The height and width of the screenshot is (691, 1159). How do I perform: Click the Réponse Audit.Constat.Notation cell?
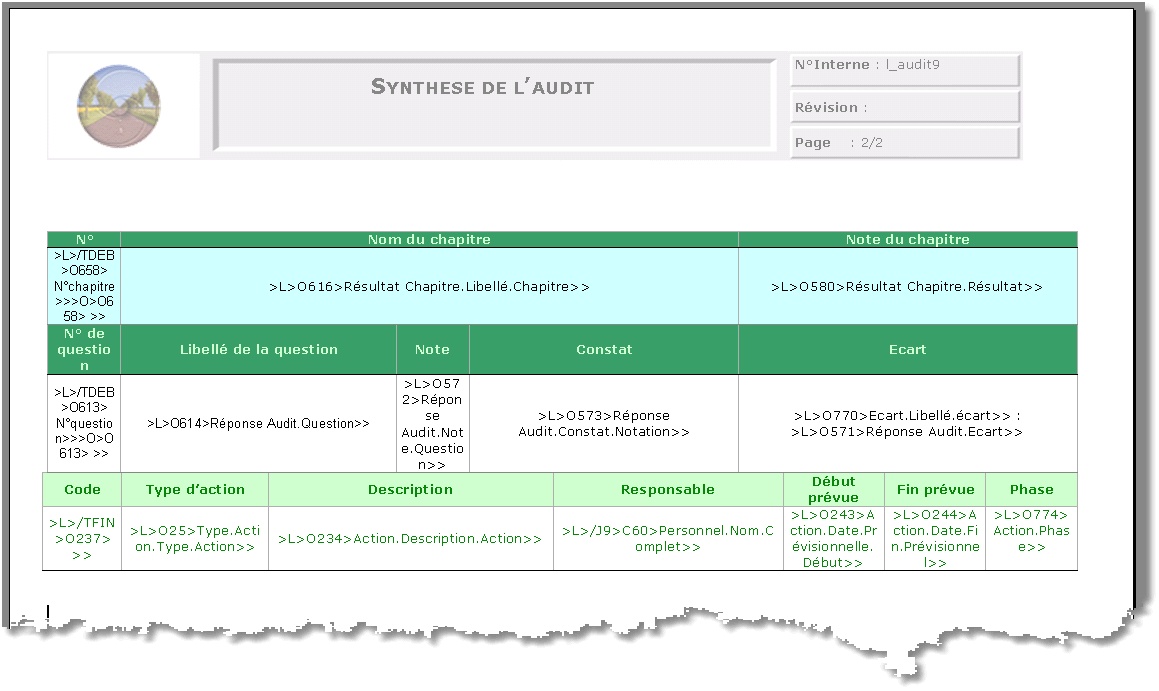pos(603,424)
